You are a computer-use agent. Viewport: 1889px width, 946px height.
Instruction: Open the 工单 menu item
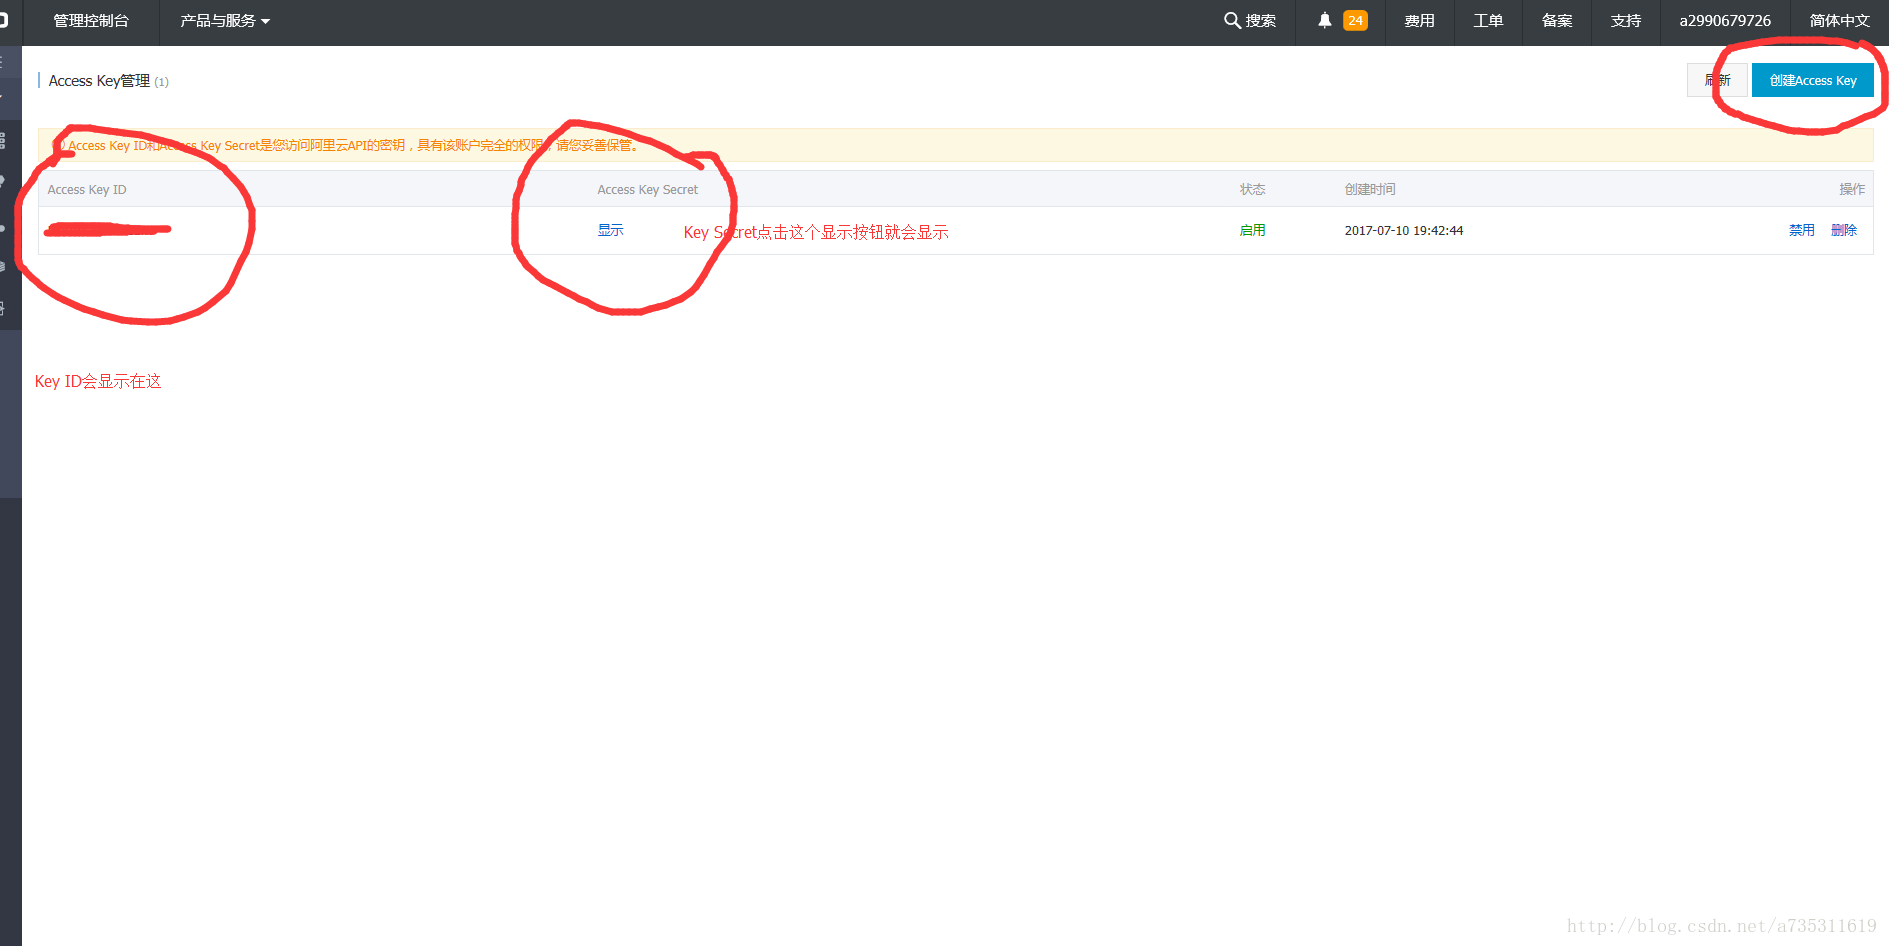1488,21
